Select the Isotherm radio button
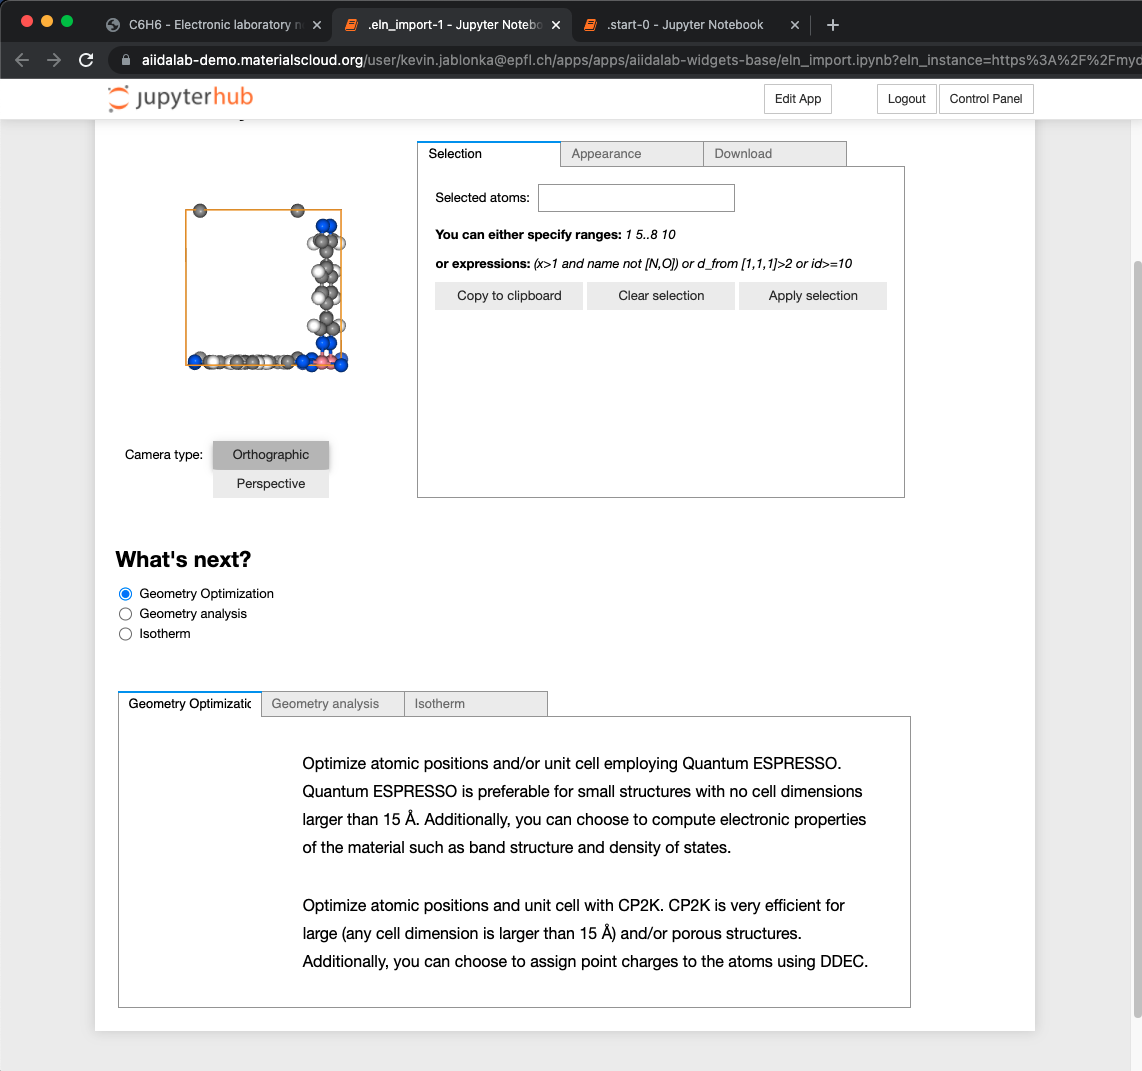This screenshot has height=1071, width=1142. (125, 633)
